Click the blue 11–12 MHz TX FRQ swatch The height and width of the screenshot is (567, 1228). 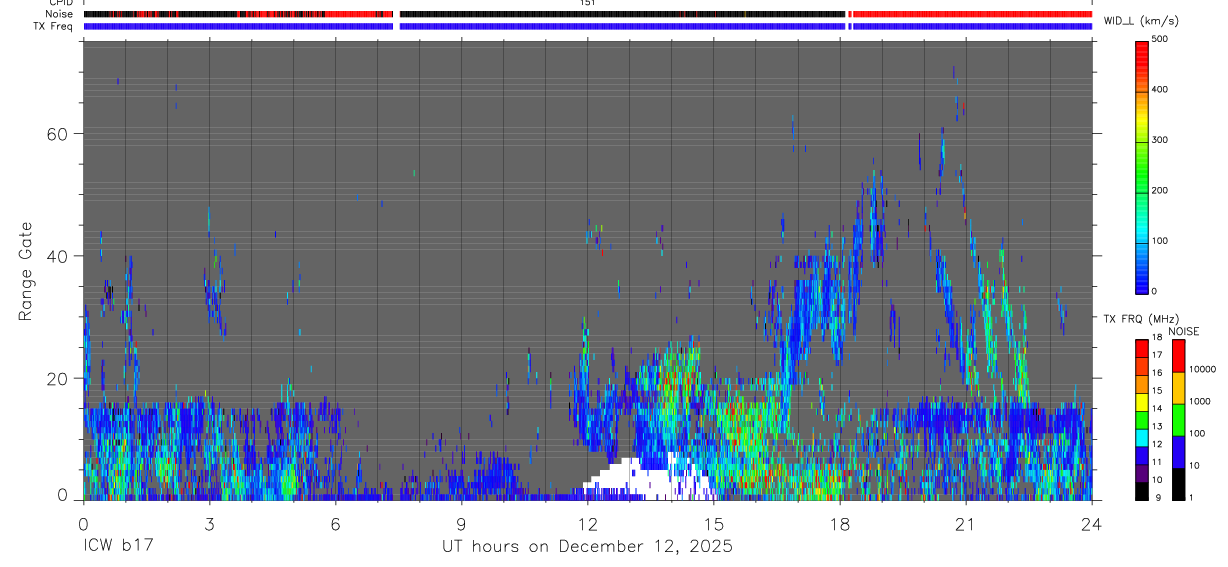coord(1141,456)
